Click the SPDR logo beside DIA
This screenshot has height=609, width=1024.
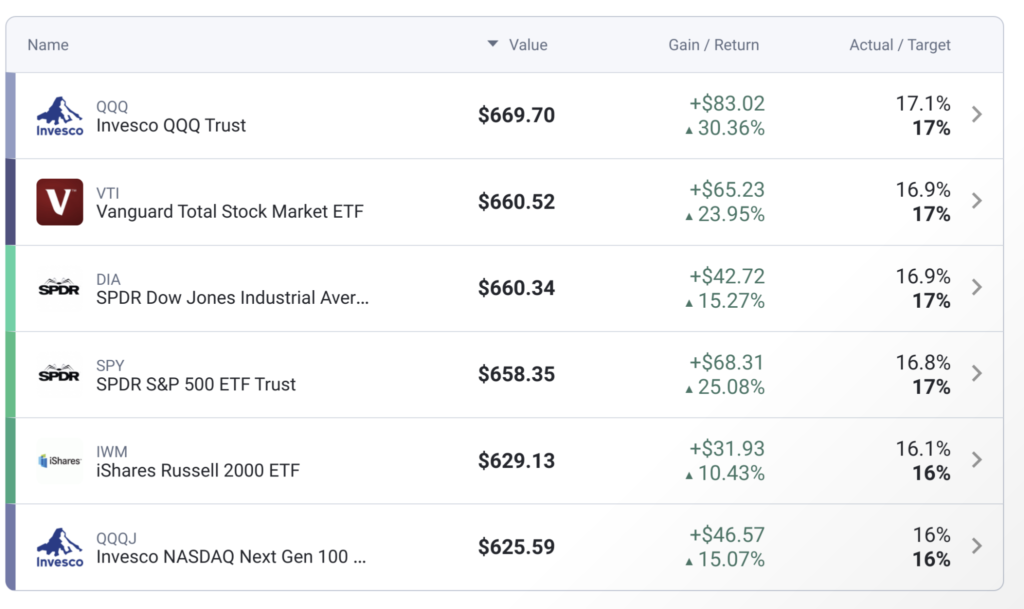click(60, 288)
